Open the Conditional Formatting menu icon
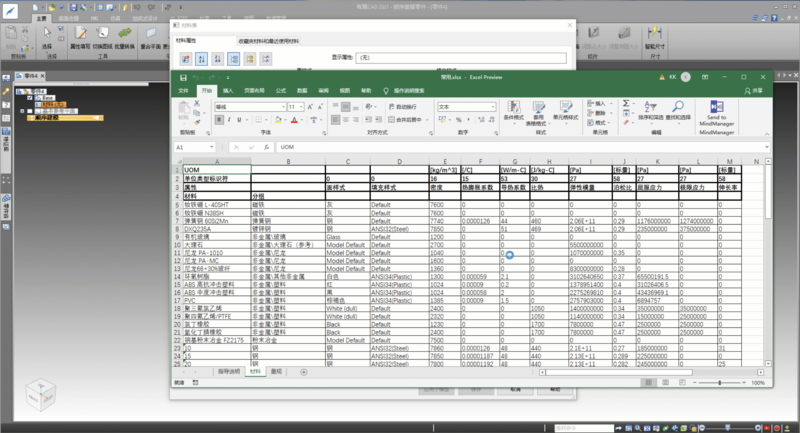The image size is (800, 433). (x=512, y=107)
